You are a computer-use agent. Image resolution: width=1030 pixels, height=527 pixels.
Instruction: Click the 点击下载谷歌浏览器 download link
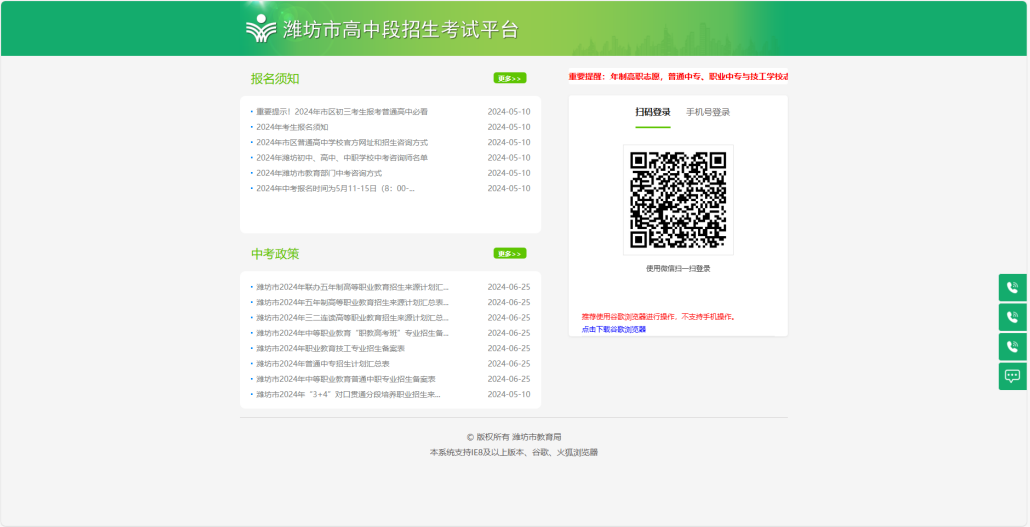[x=614, y=329]
